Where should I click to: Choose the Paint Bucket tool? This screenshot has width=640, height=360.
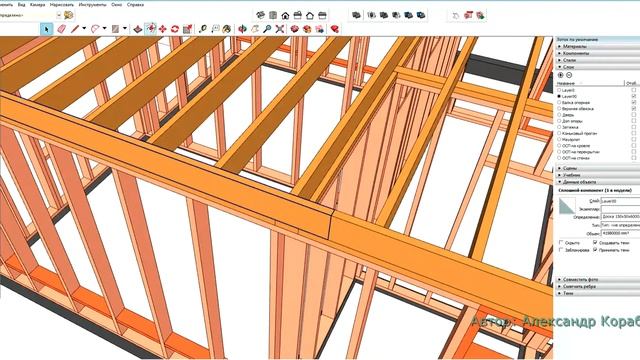227,29
